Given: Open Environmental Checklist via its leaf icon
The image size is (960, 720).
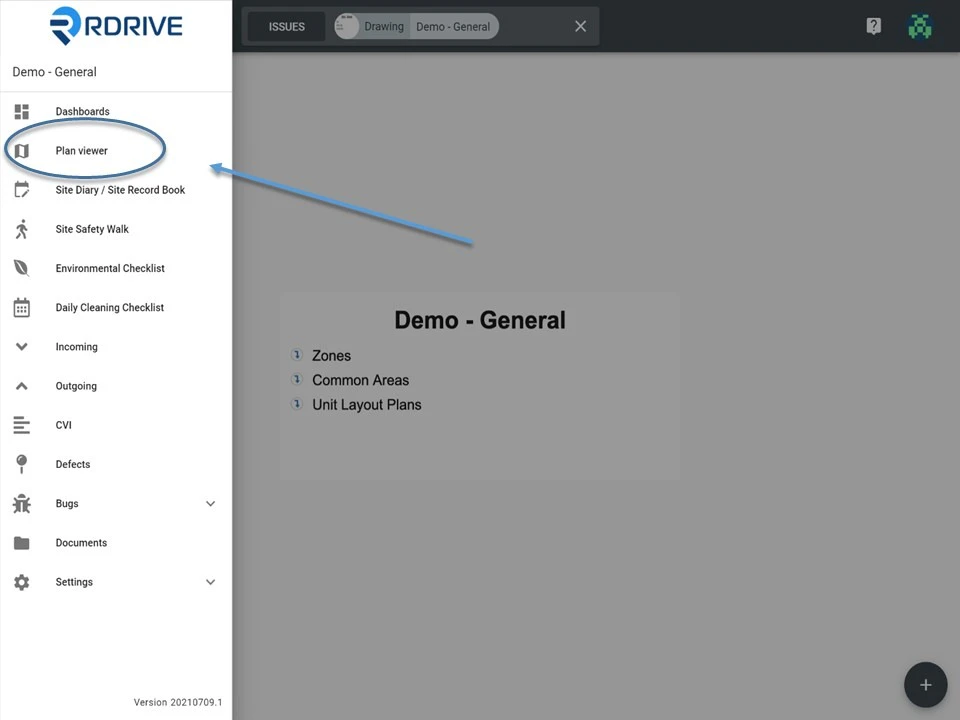Looking at the screenshot, I should click(21, 268).
